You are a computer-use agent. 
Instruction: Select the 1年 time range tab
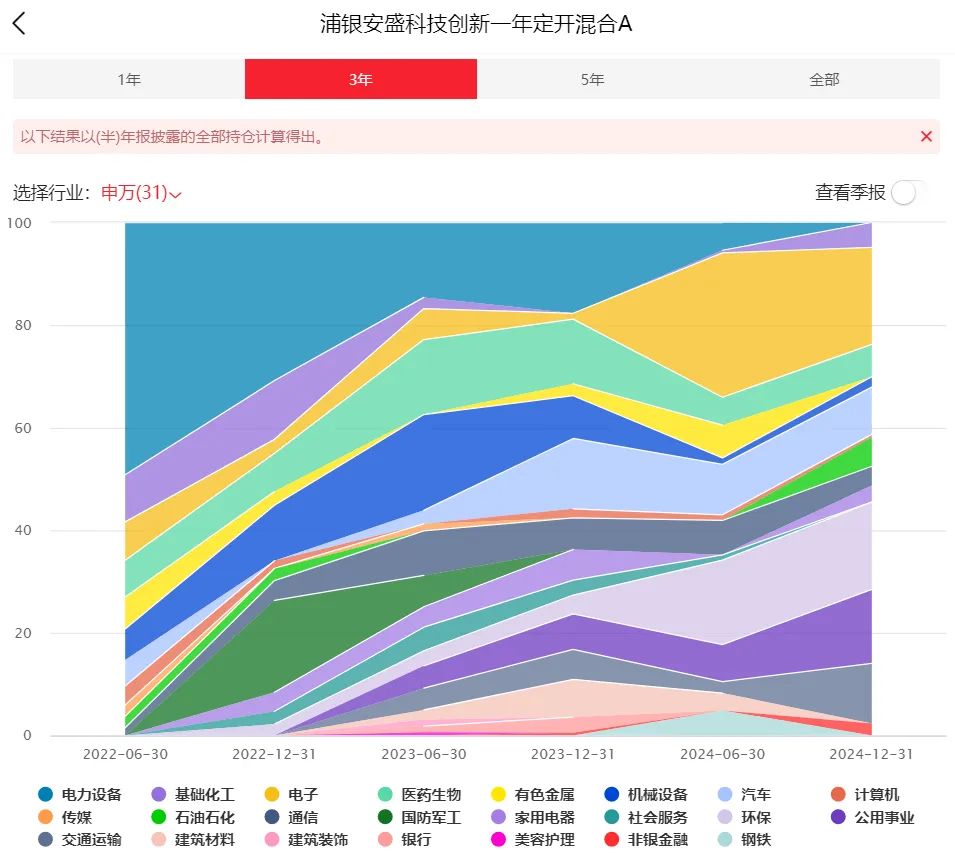(x=129, y=79)
